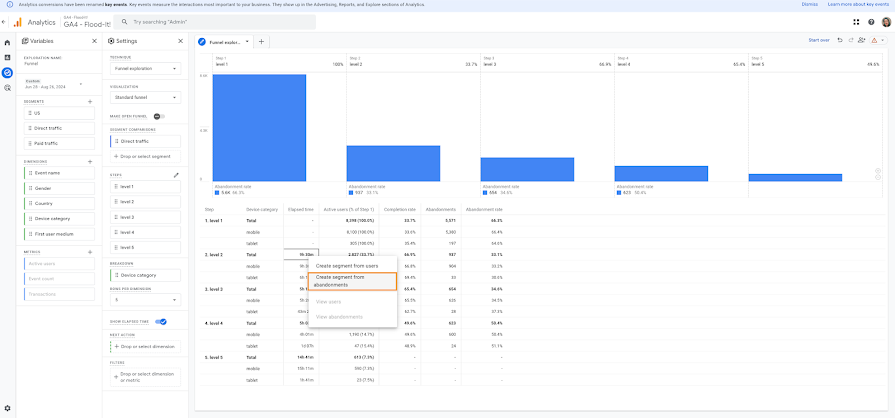Click Drop or select segment box

point(145,156)
